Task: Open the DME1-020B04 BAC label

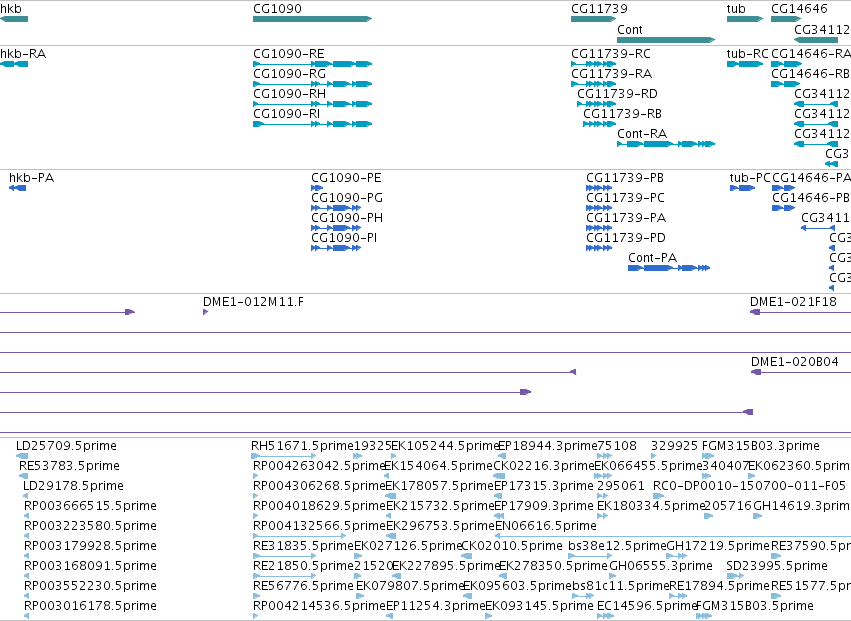Action: click(795, 362)
